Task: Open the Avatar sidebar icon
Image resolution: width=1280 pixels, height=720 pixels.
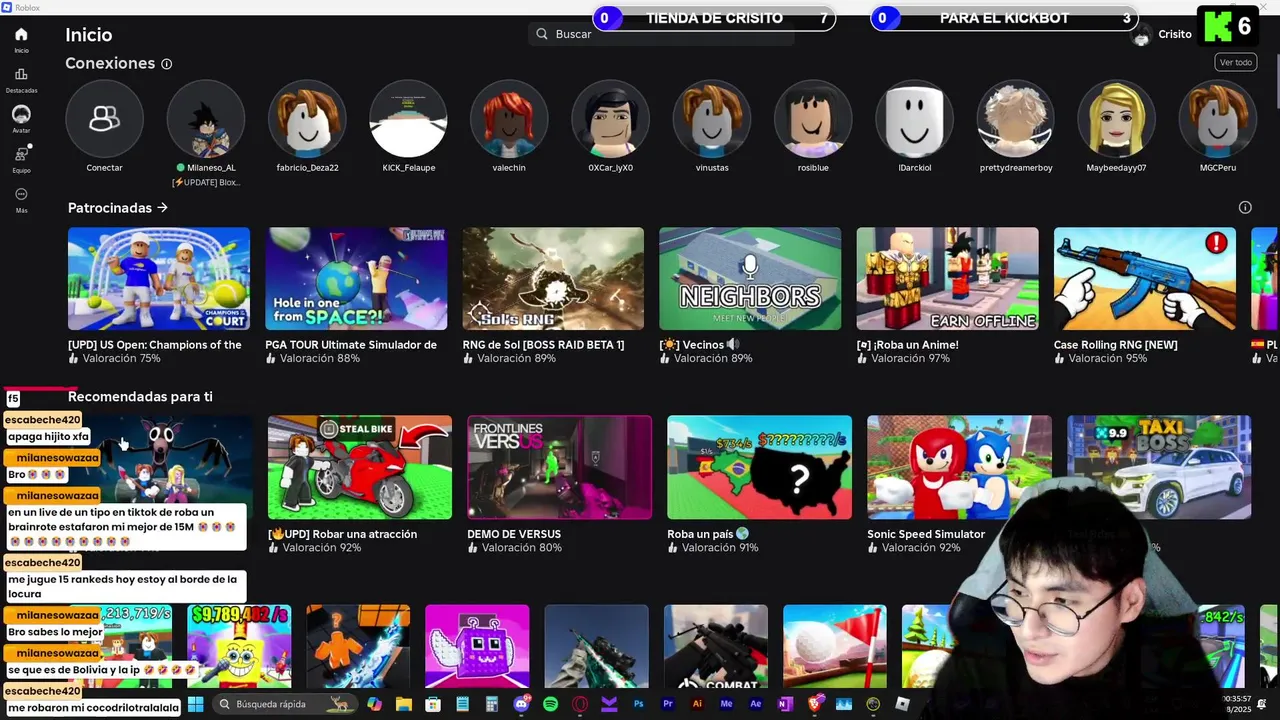Action: [21, 114]
